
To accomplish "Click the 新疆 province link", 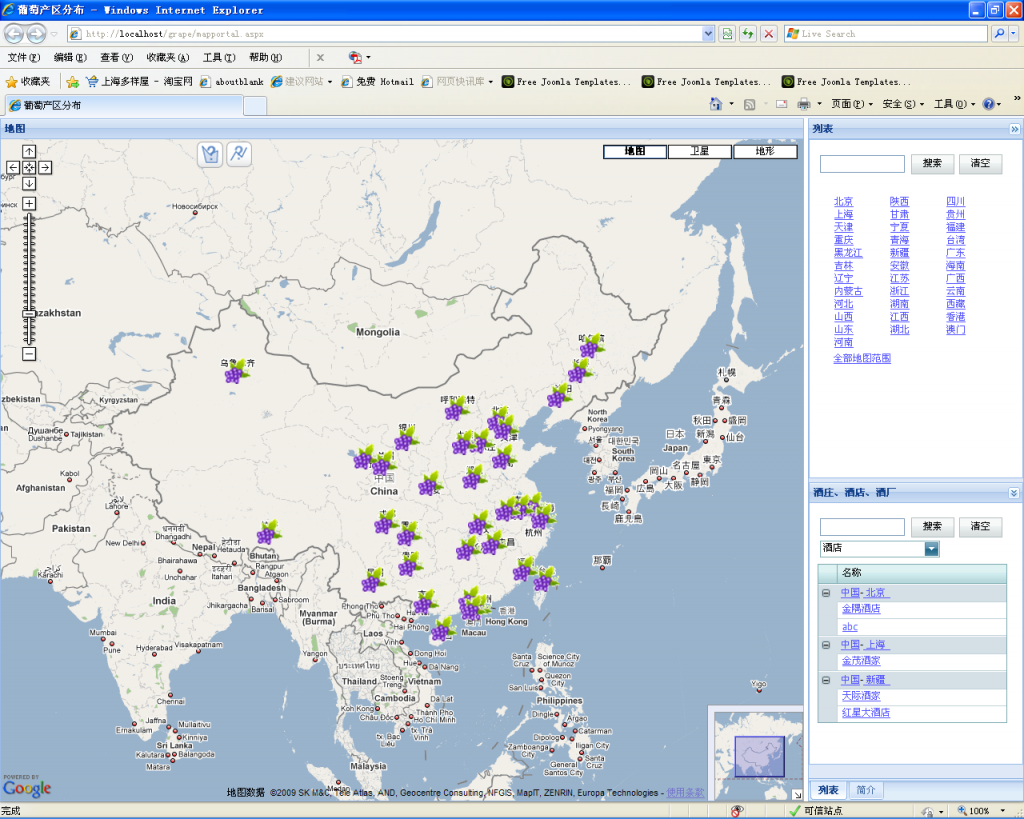I will click(x=899, y=253).
